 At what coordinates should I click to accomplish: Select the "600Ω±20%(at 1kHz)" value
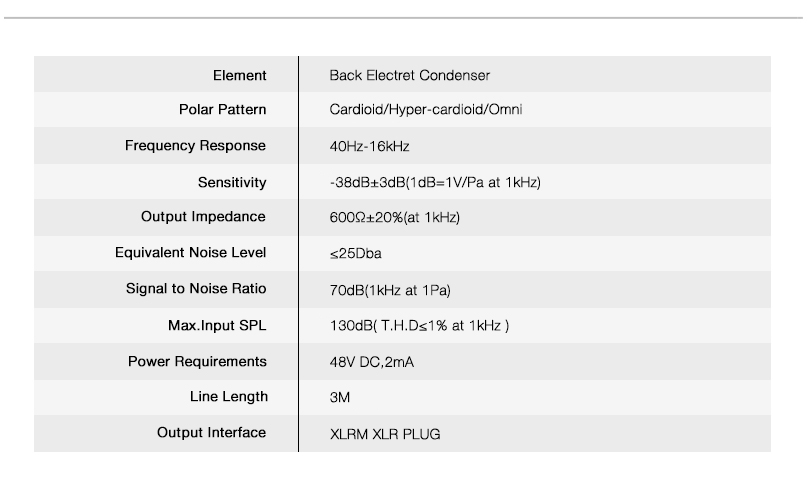click(394, 218)
